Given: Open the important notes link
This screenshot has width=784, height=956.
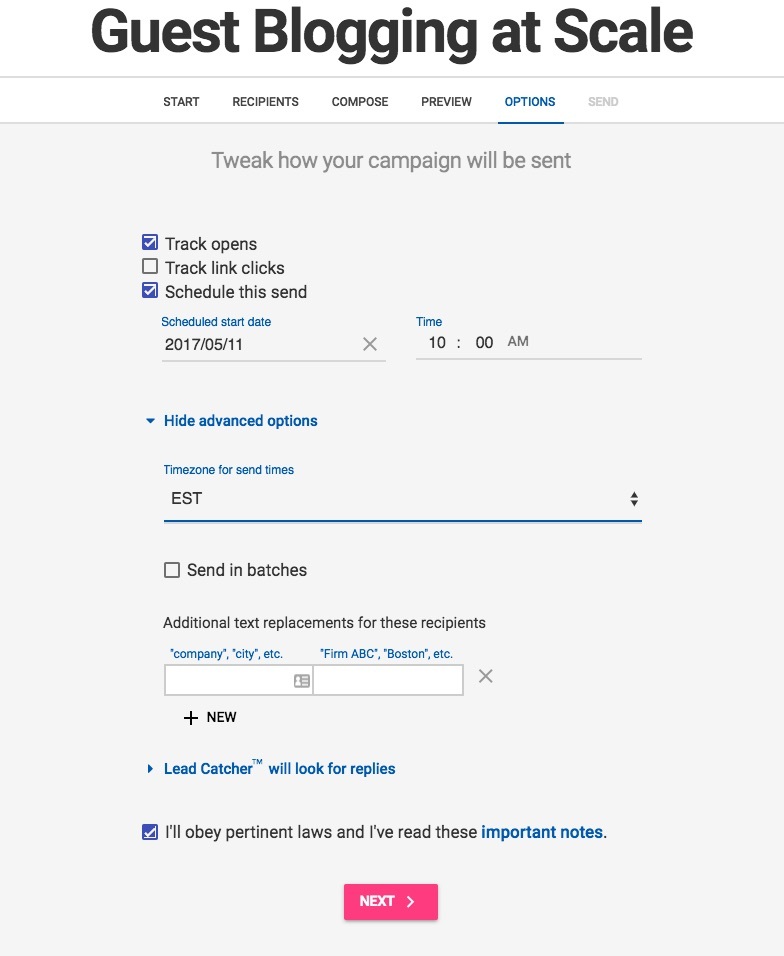Looking at the screenshot, I should (x=542, y=832).
